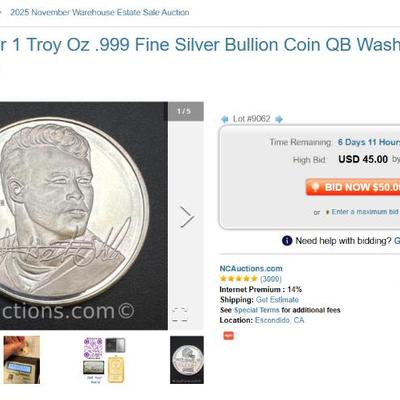
Task: Click the five-star seller rating
Action: [238, 279]
